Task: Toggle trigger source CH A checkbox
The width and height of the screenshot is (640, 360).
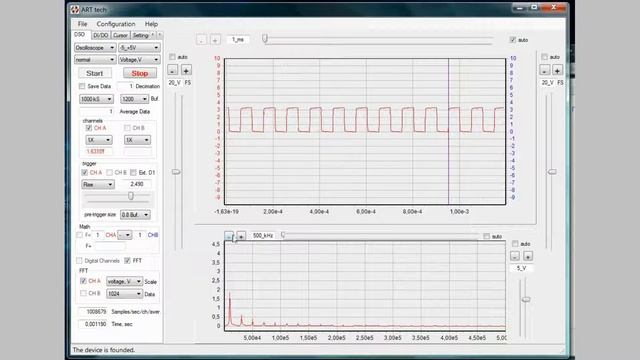Action: pos(84,173)
